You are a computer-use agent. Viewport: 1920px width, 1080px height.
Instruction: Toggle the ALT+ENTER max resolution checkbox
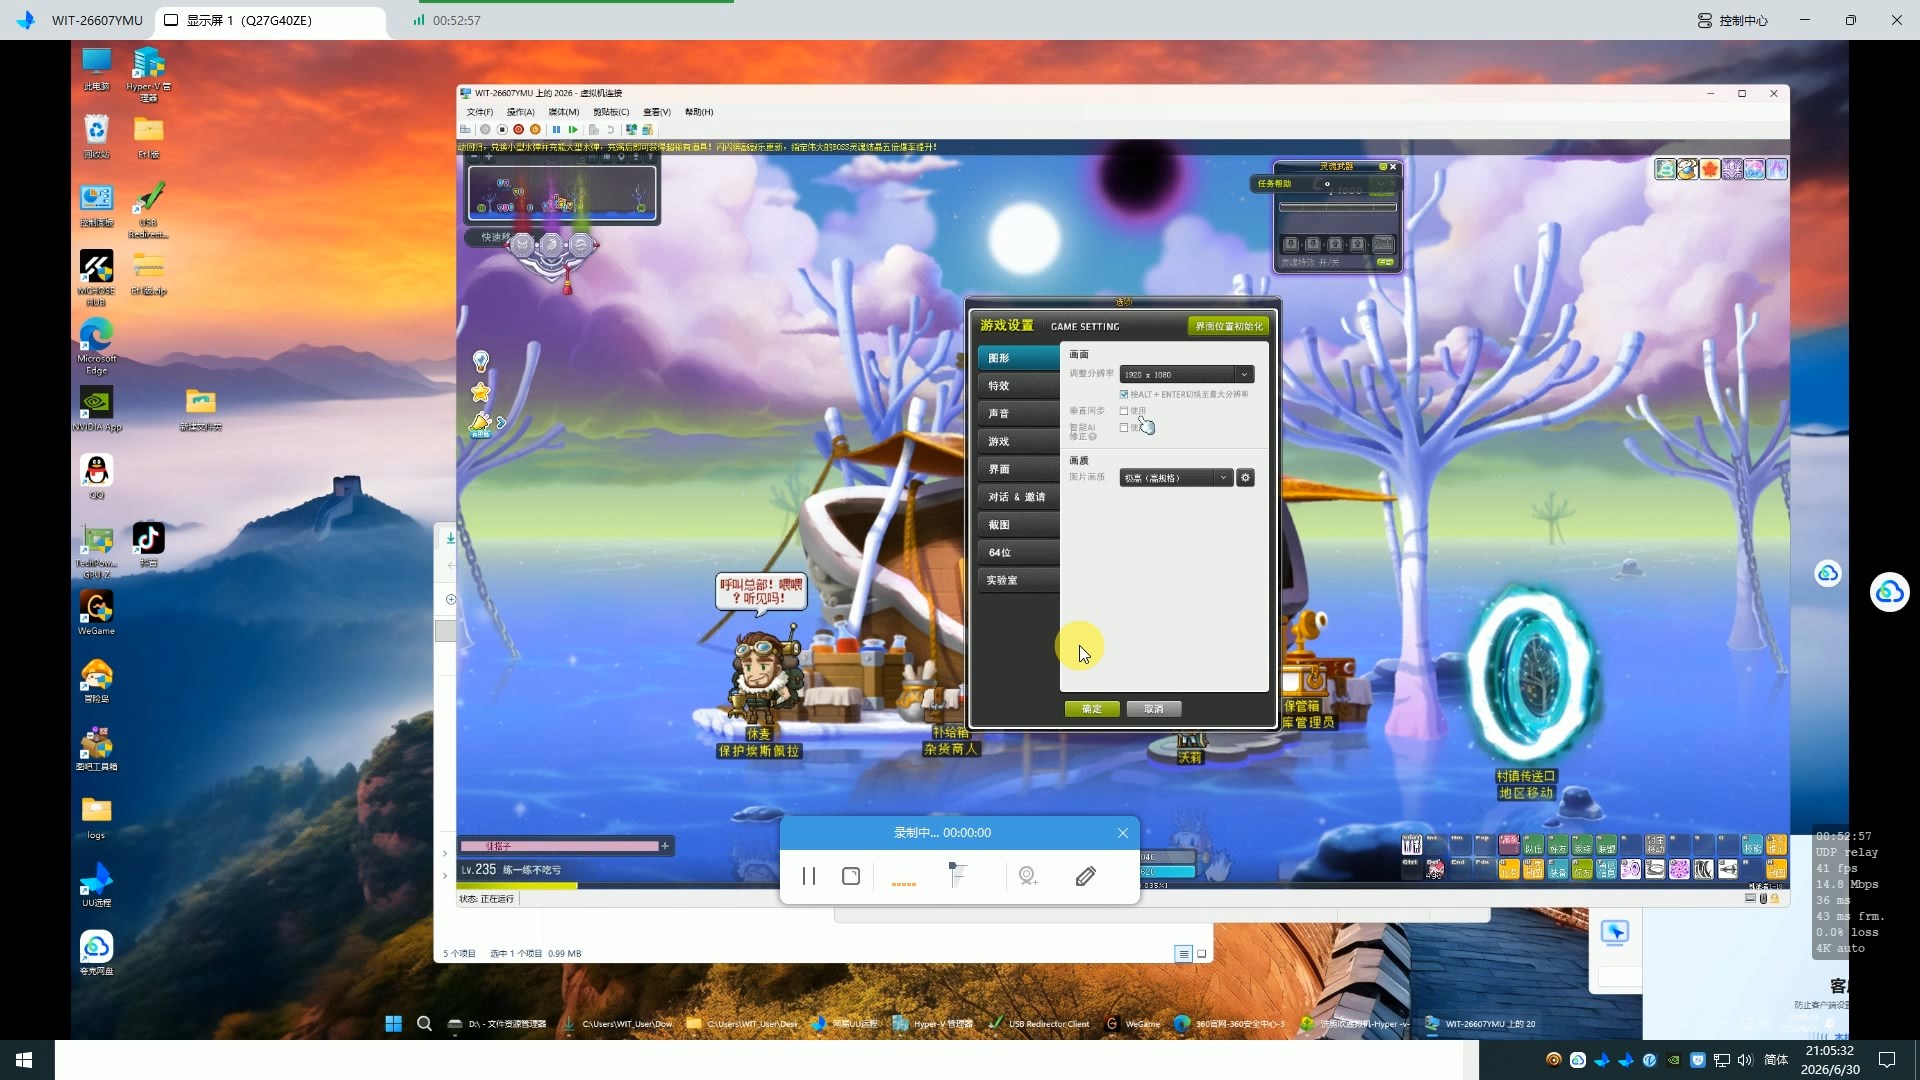pos(1124,395)
